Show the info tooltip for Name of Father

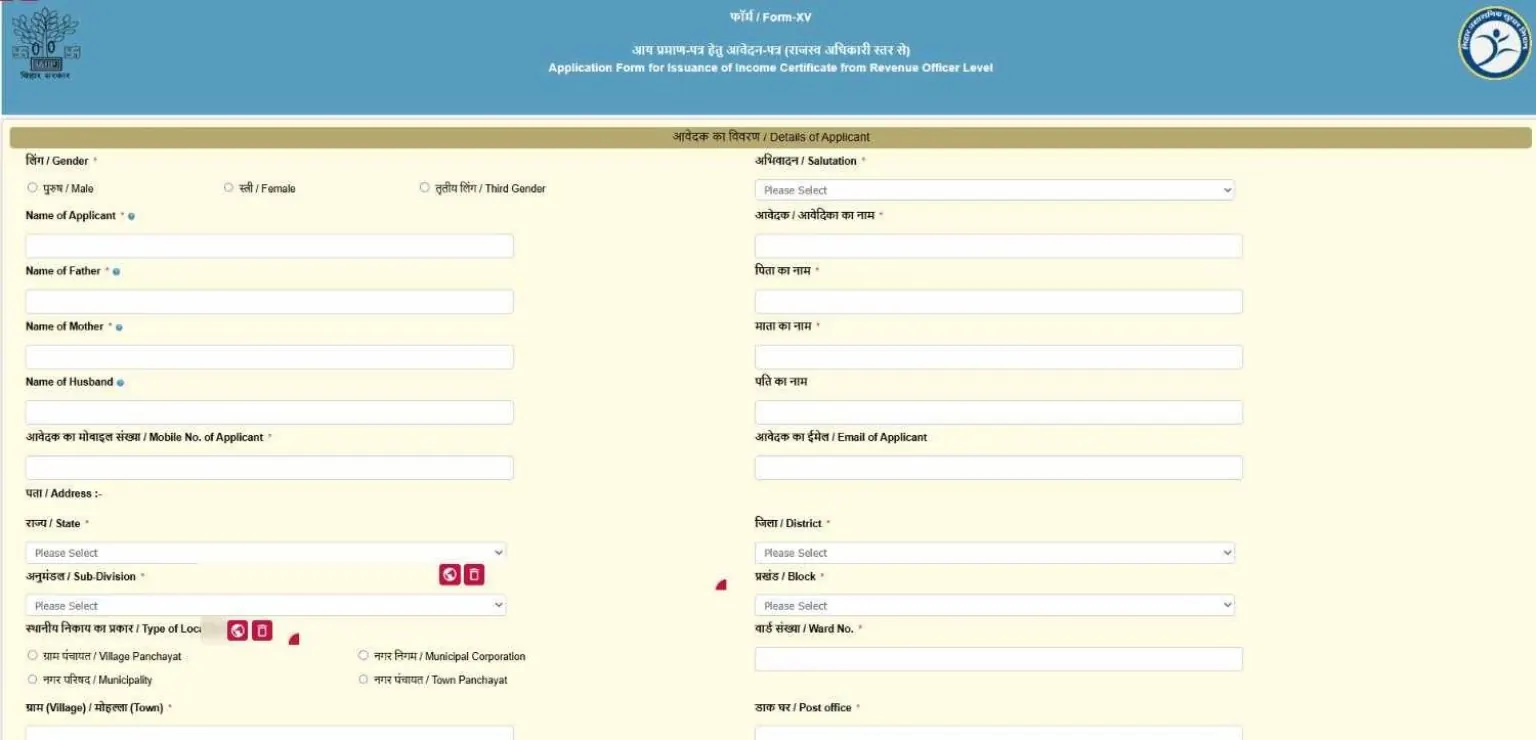pos(116,272)
